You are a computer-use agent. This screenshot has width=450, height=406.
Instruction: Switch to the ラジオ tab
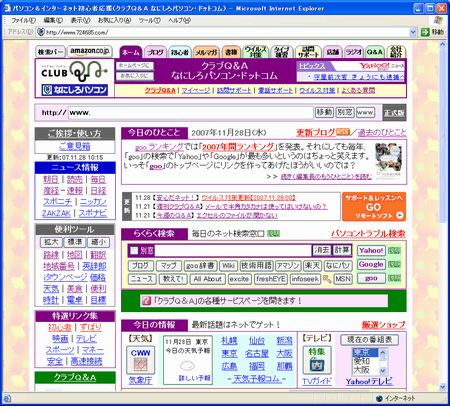coord(354,52)
